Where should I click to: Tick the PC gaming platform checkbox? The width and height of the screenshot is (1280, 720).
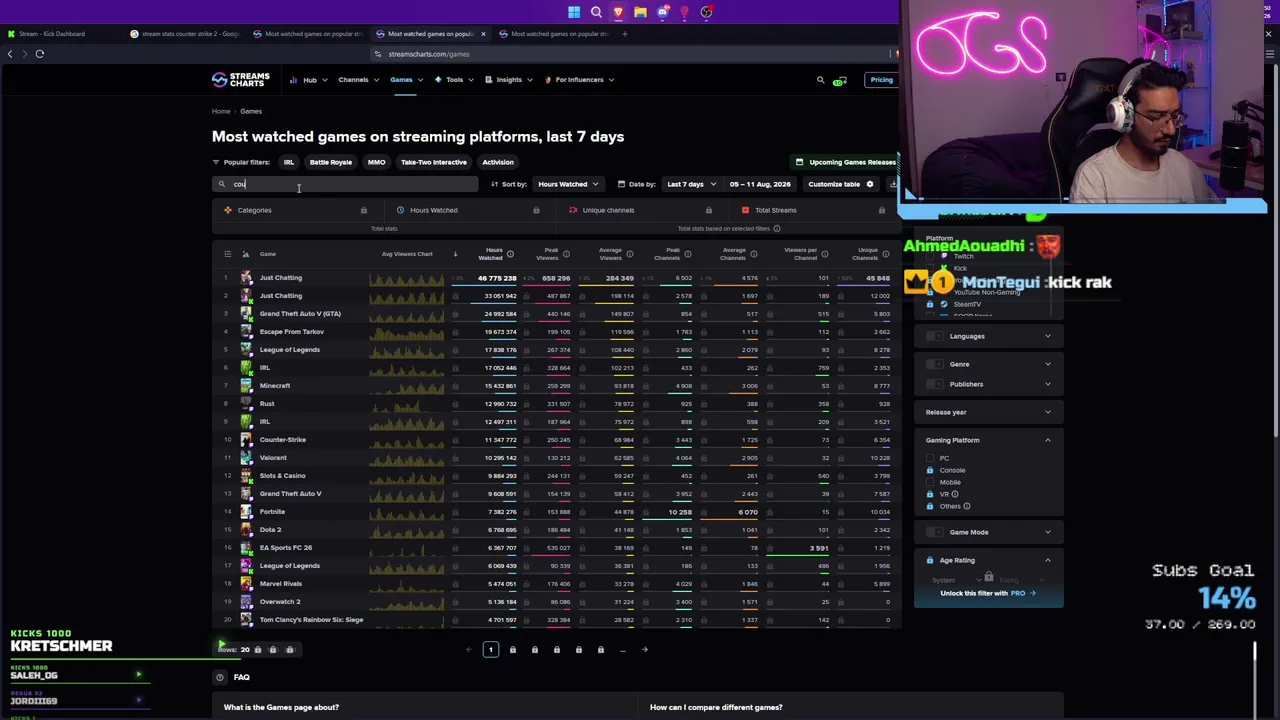(930, 458)
